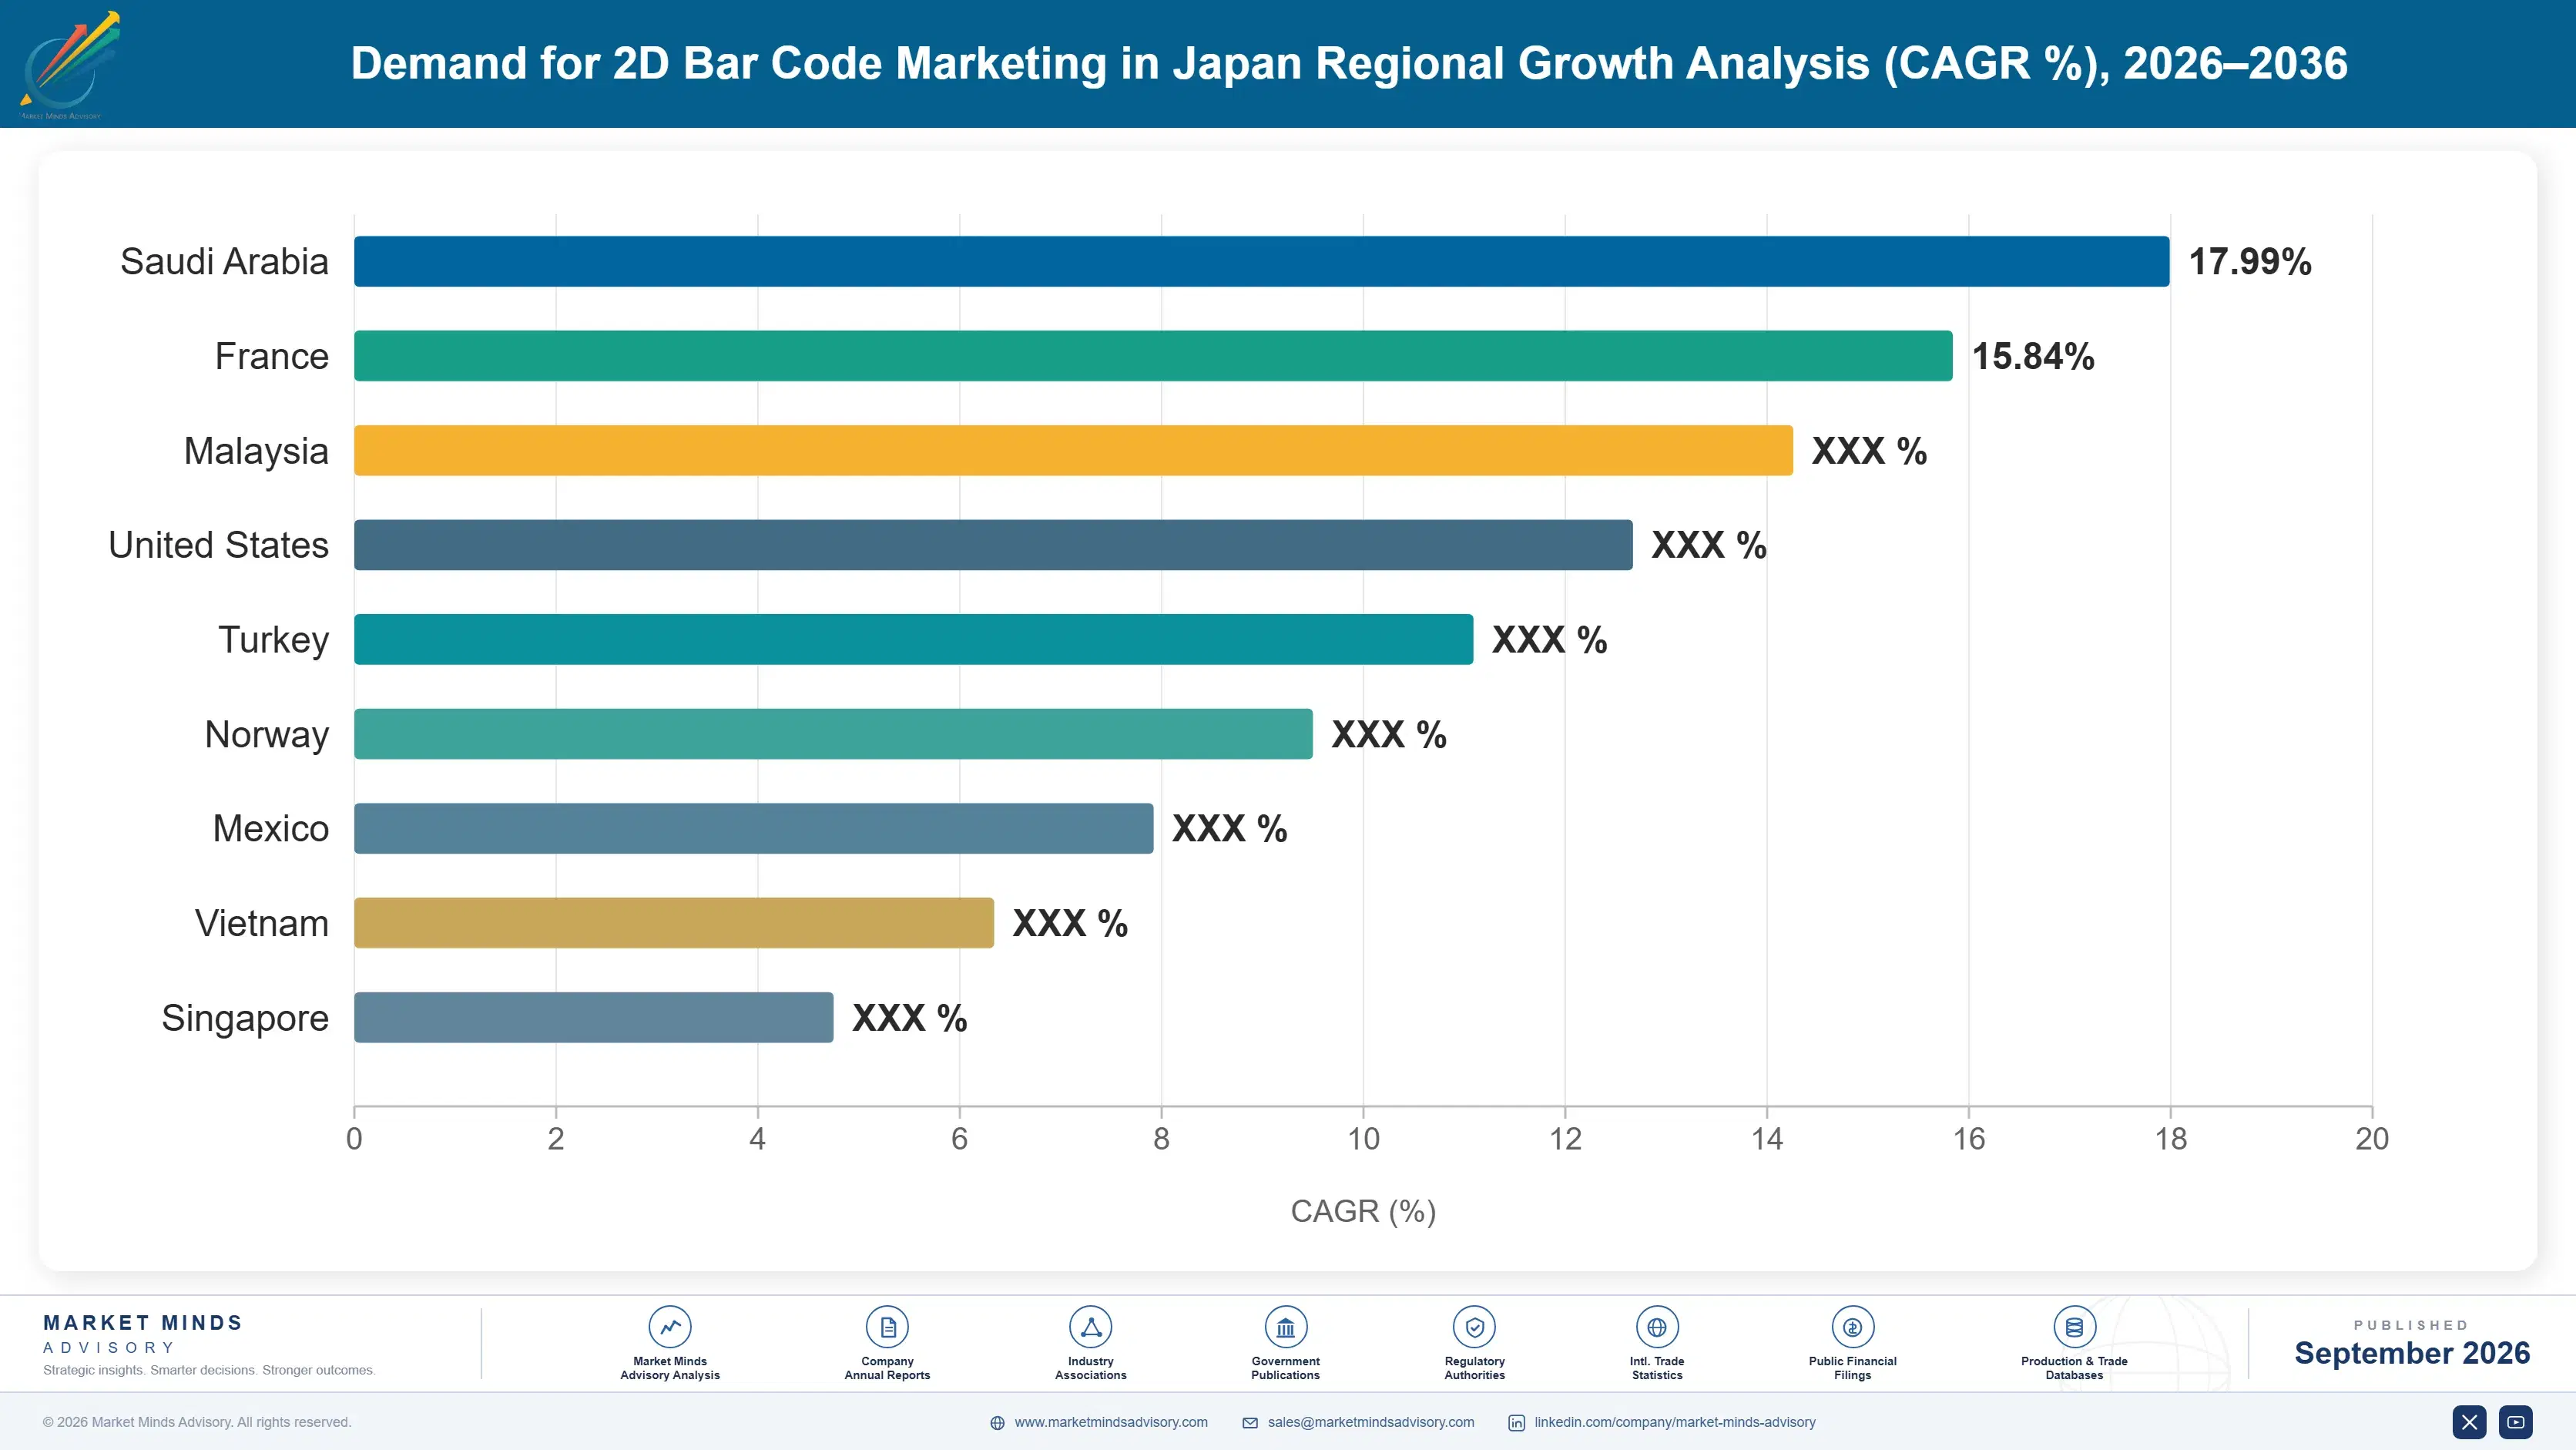Click the Singapore bar in chart
This screenshot has width=2576, height=1450.
(x=593, y=1017)
